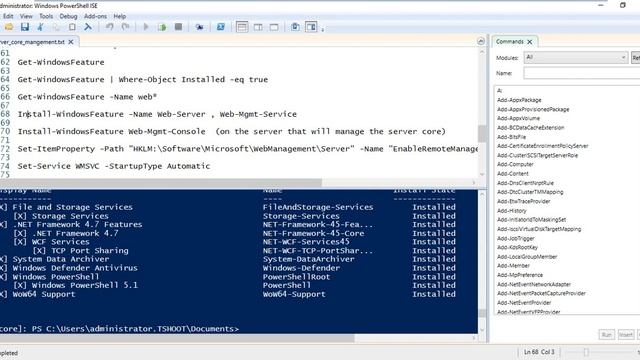Clear the console pane with the toolbar icon

point(88,27)
